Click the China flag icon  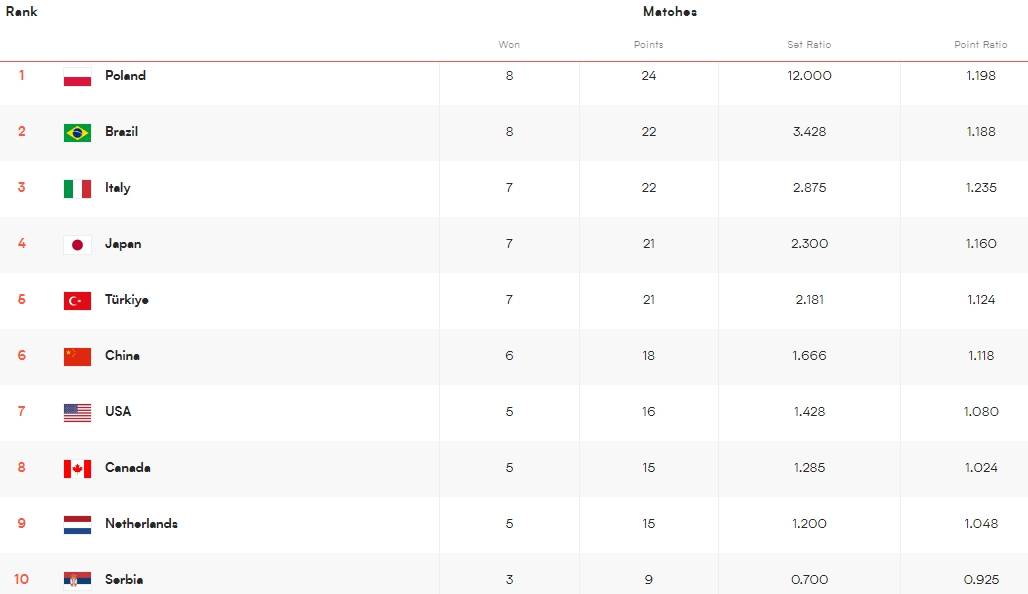pos(77,357)
